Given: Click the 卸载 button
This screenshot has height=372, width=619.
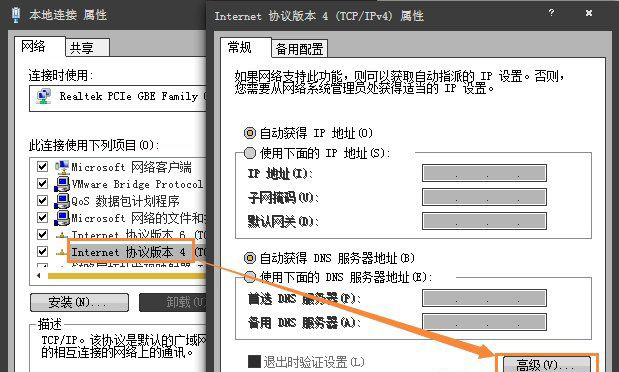Looking at the screenshot, I should 173,302.
